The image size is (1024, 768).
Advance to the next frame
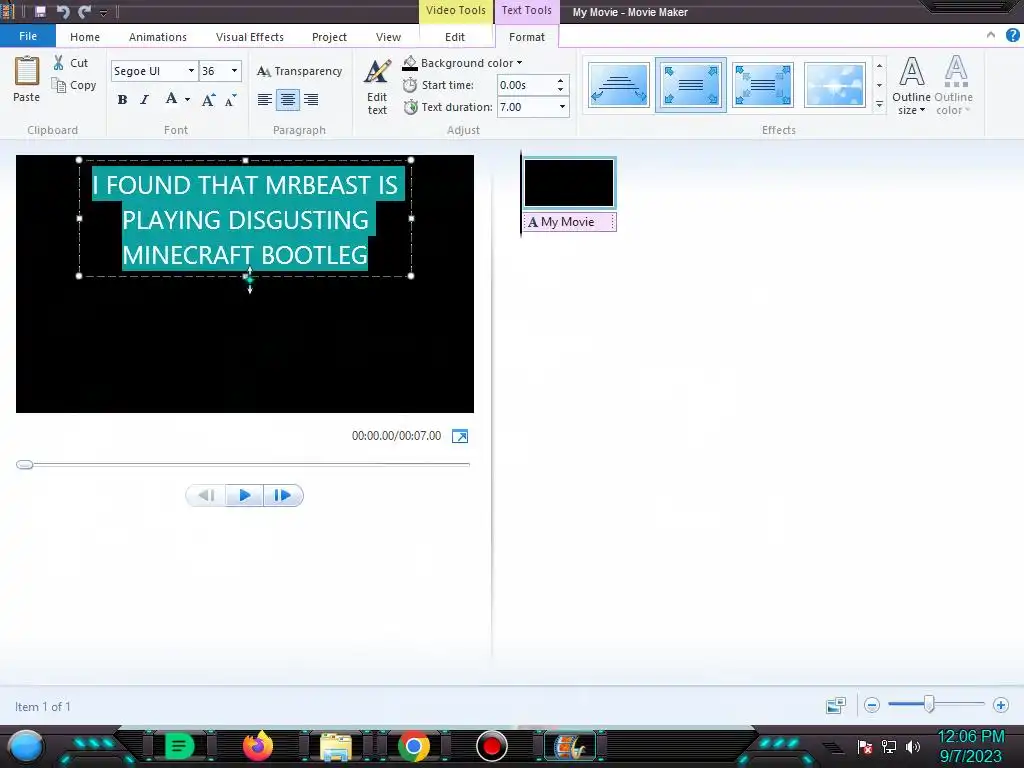pos(283,496)
